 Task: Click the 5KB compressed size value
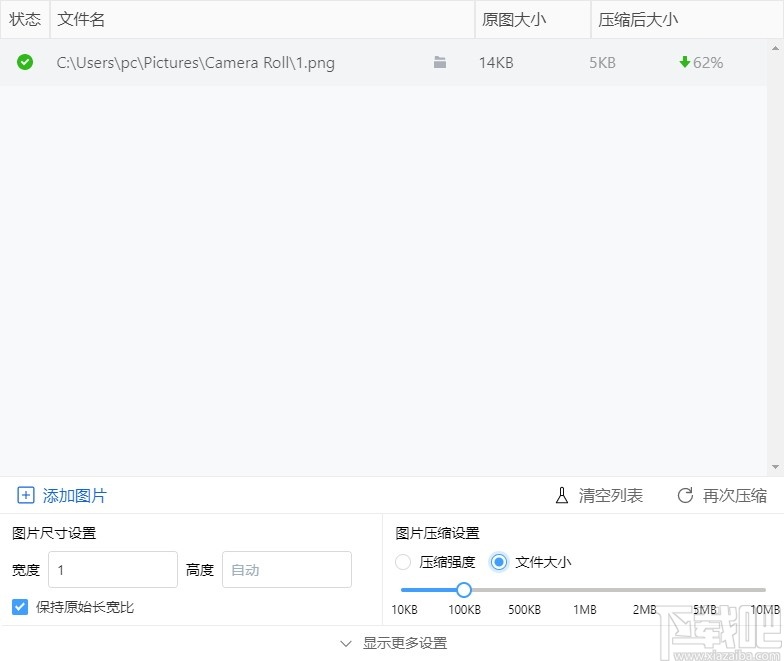click(602, 62)
